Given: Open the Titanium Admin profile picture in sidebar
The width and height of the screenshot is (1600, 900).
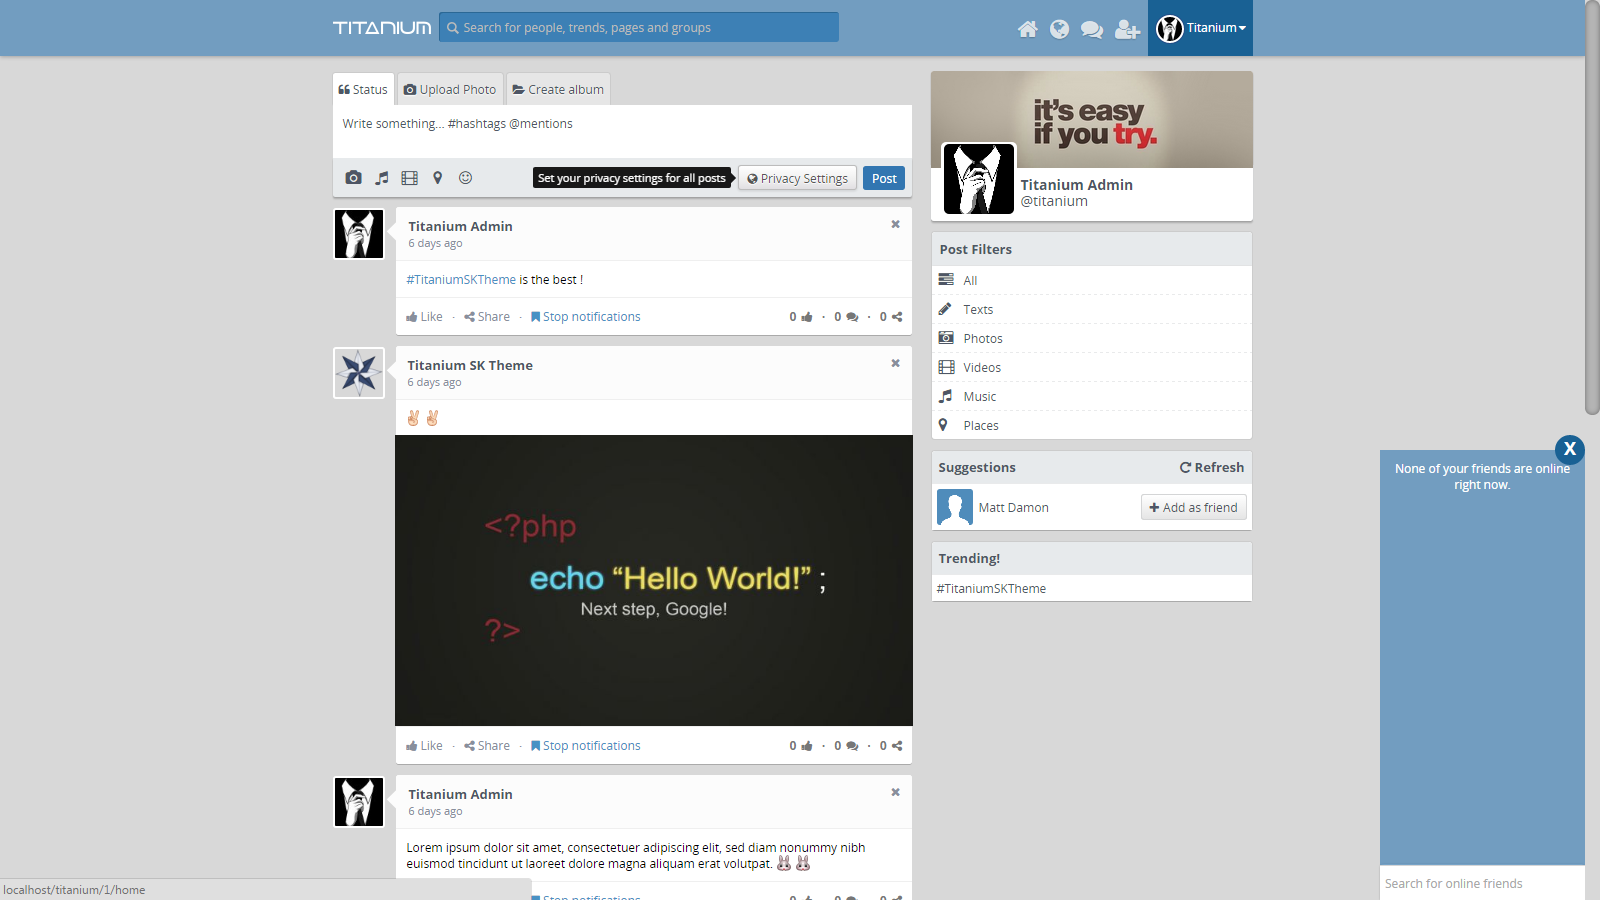Looking at the screenshot, I should tap(979, 179).
